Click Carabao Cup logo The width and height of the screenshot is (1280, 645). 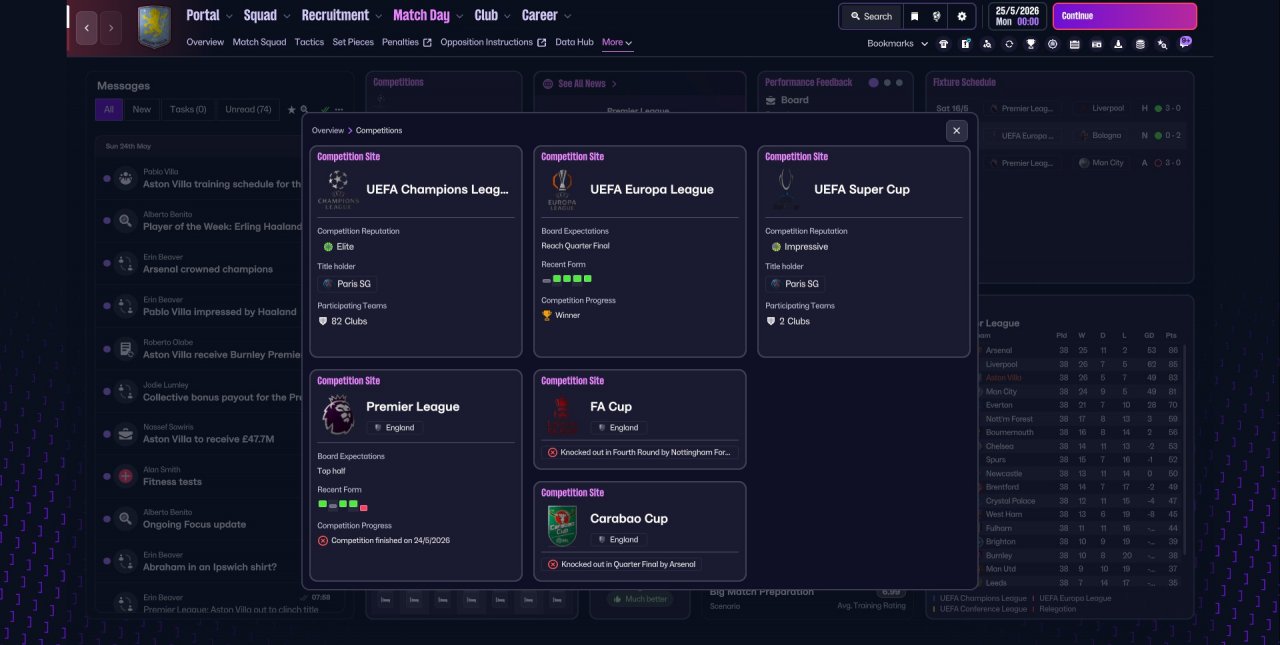pyautogui.click(x=562, y=526)
